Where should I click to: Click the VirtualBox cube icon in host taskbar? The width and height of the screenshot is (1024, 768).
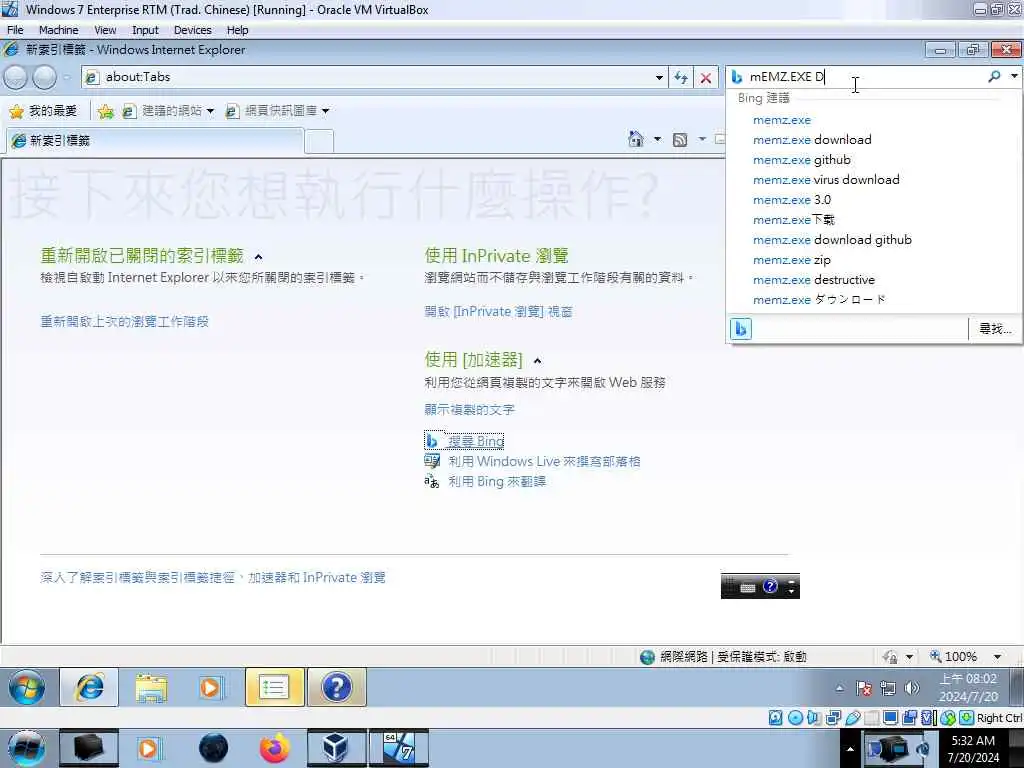335,748
